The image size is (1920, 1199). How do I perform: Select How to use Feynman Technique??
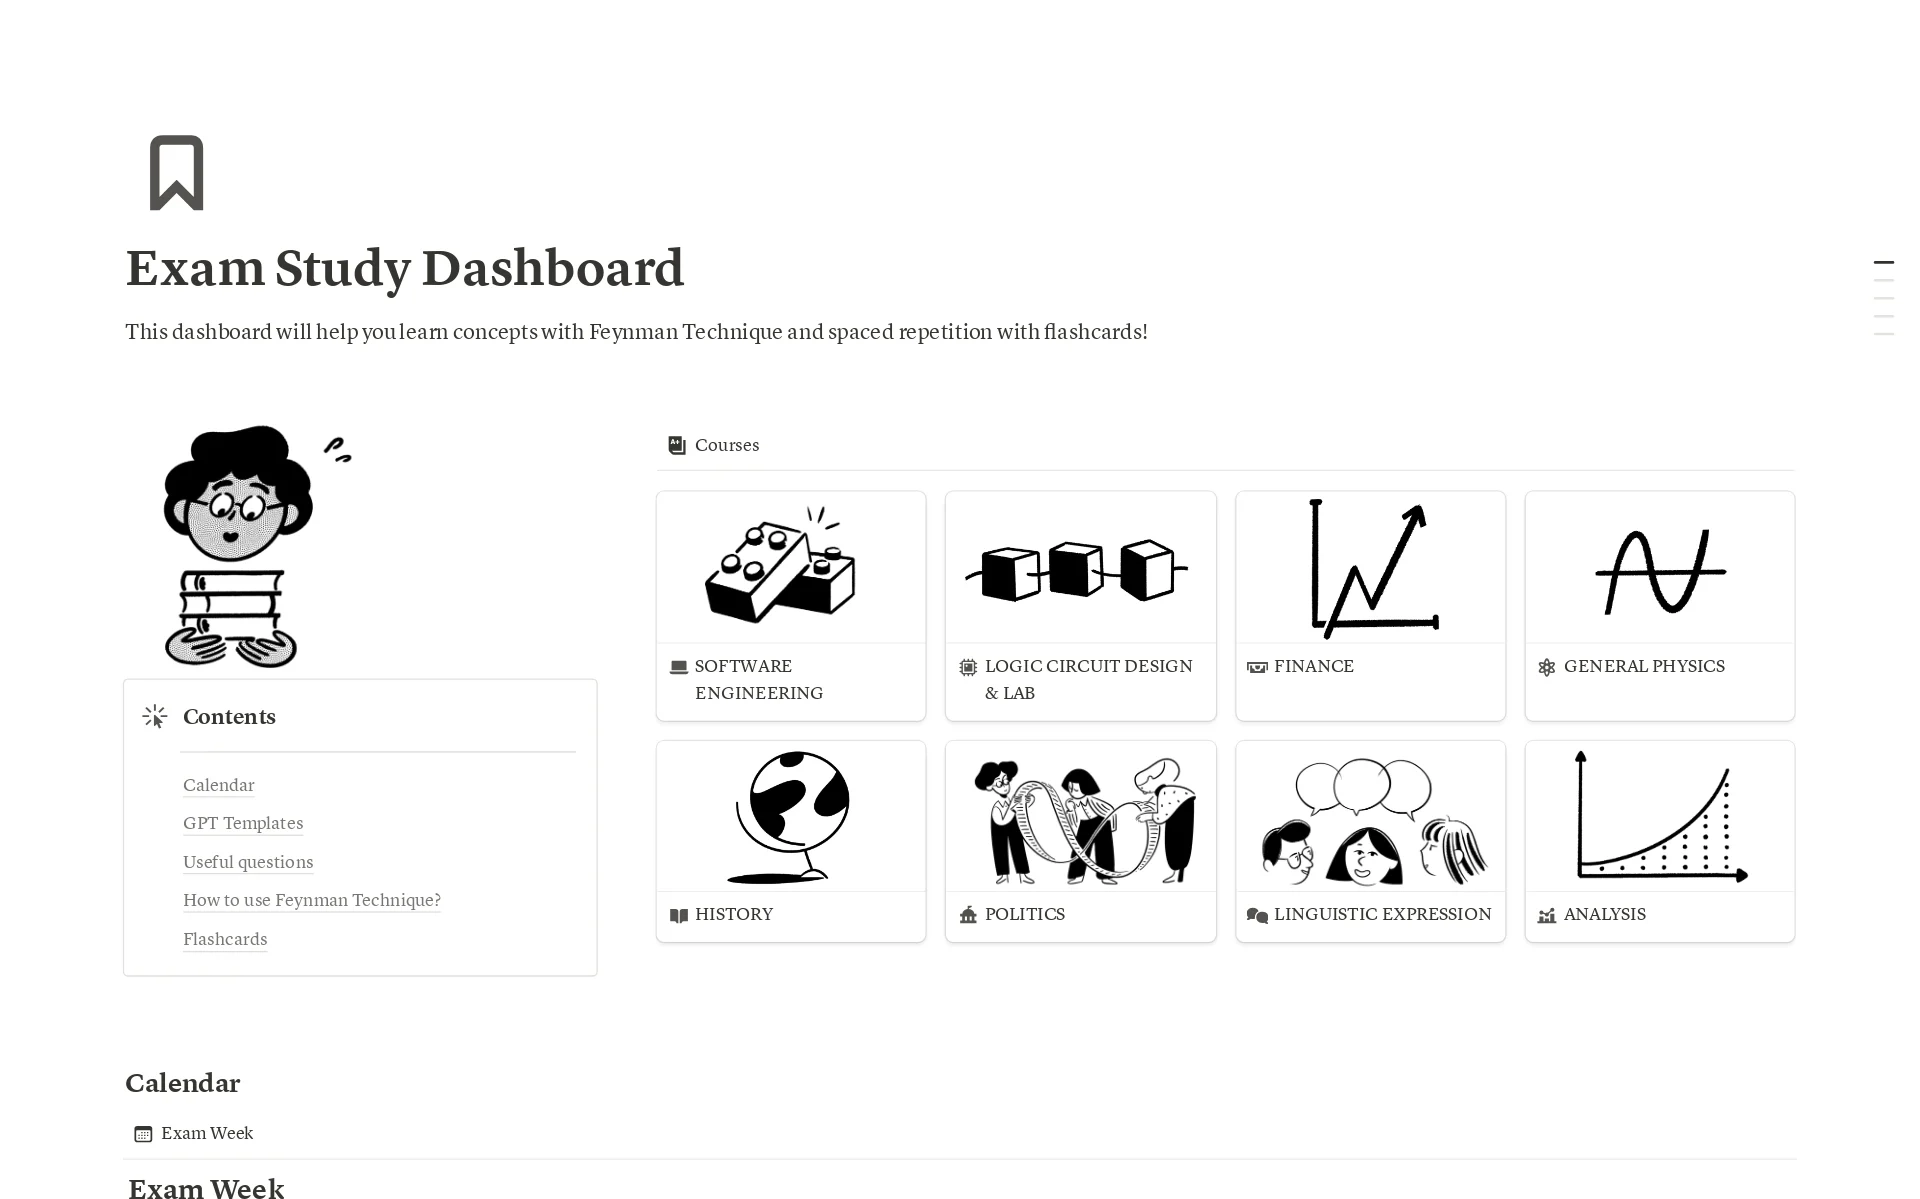(309, 899)
